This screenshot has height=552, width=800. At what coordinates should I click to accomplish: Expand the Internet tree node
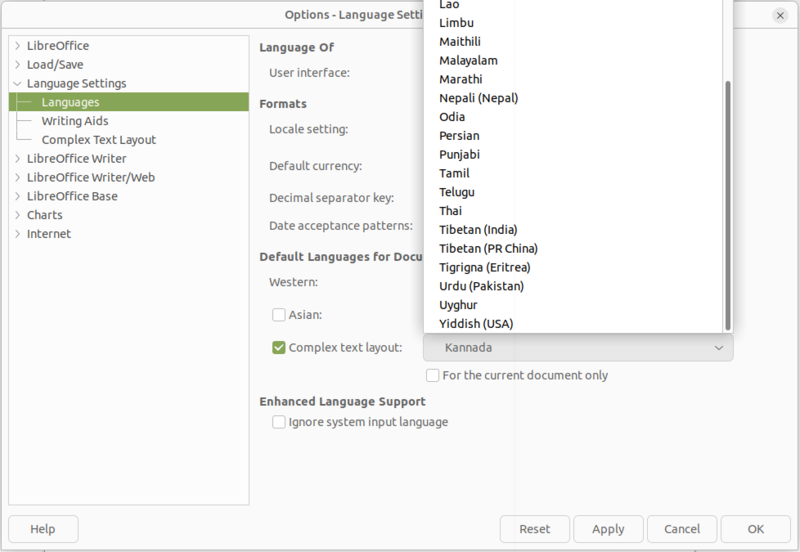pos(17,234)
